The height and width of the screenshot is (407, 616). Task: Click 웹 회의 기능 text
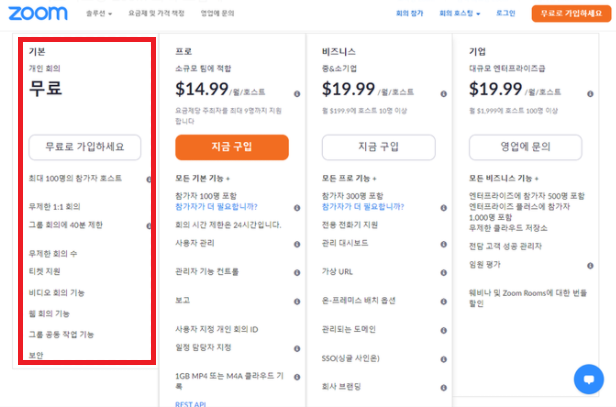(x=49, y=314)
